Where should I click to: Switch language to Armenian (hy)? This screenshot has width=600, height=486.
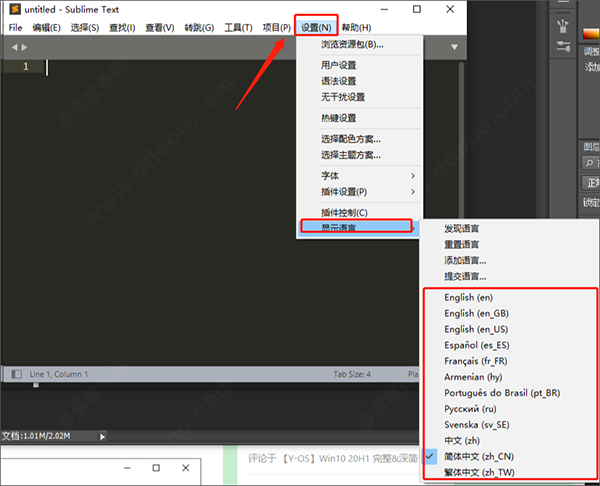(509, 377)
